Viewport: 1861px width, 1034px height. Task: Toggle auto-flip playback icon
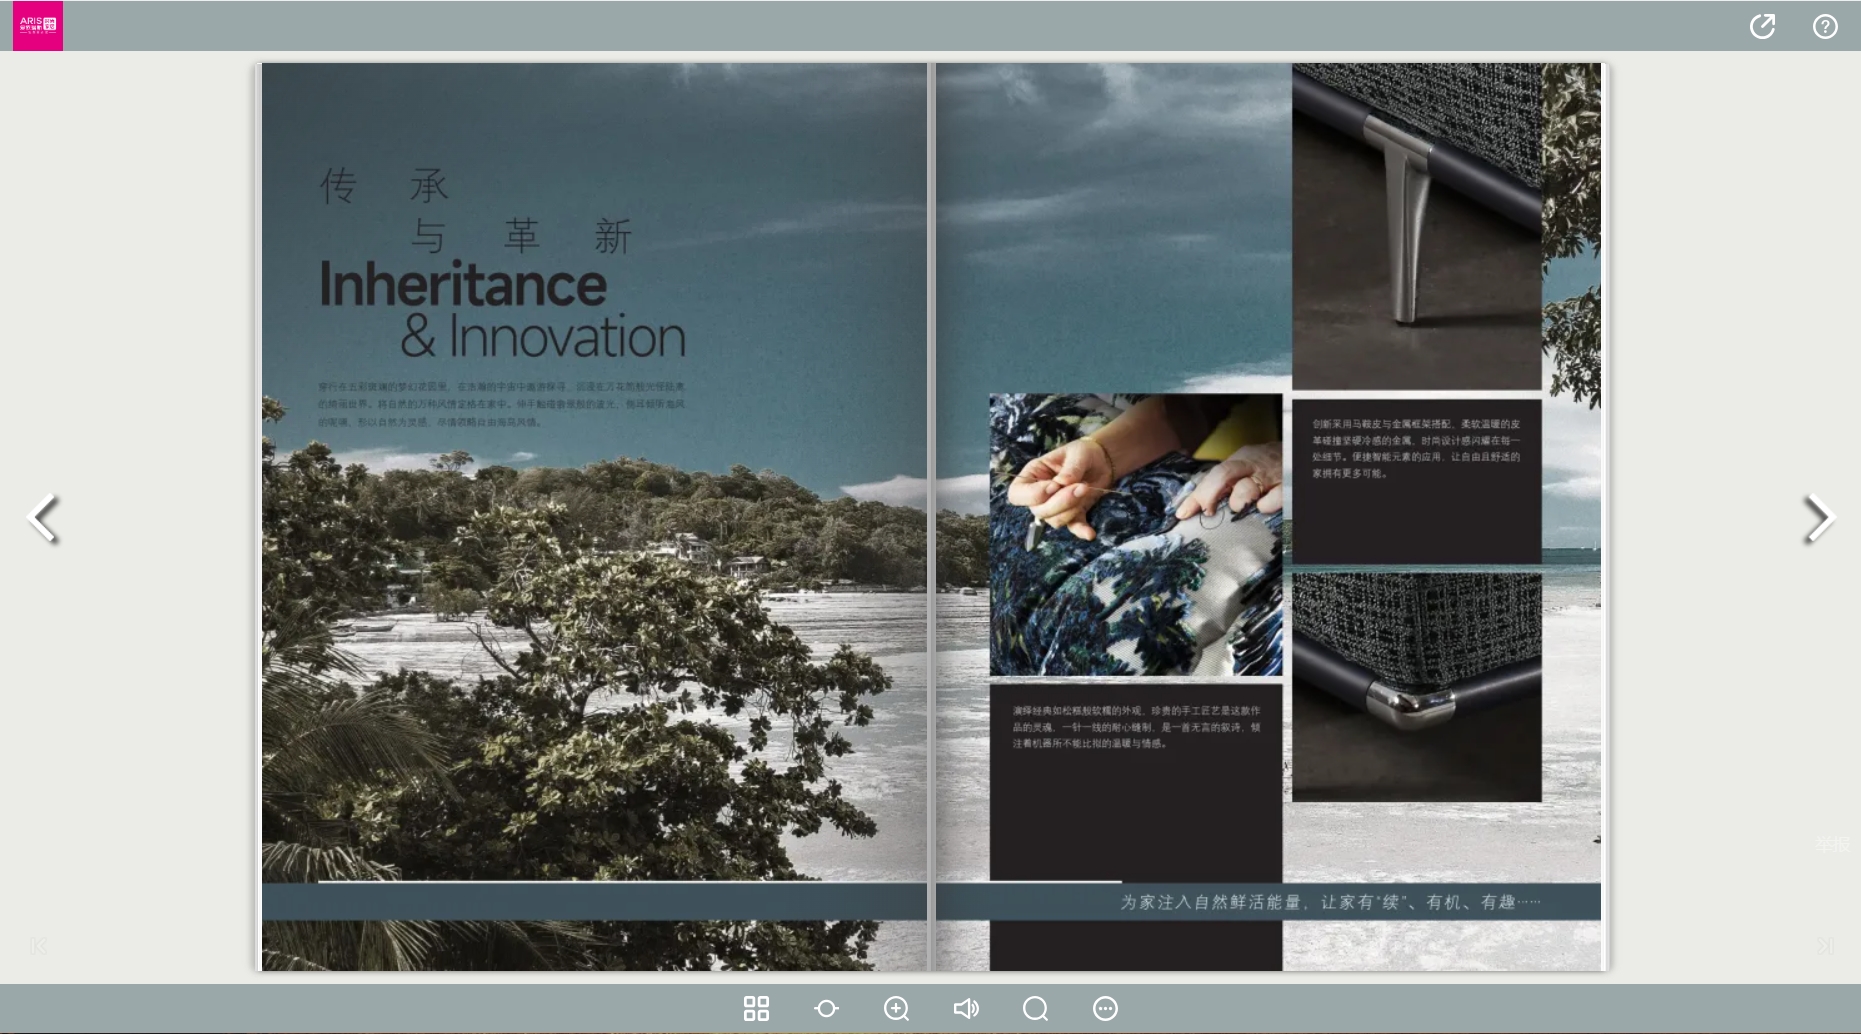(826, 1008)
